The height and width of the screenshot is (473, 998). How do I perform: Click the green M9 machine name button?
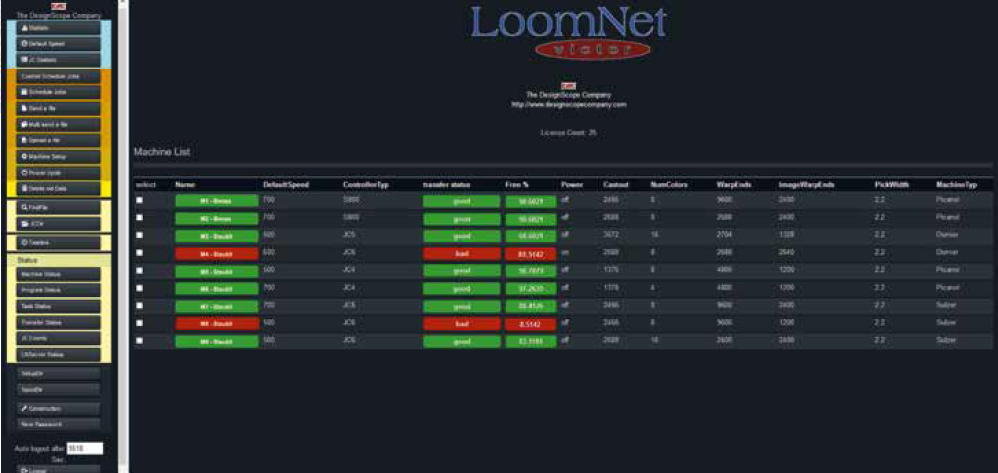[216, 342]
